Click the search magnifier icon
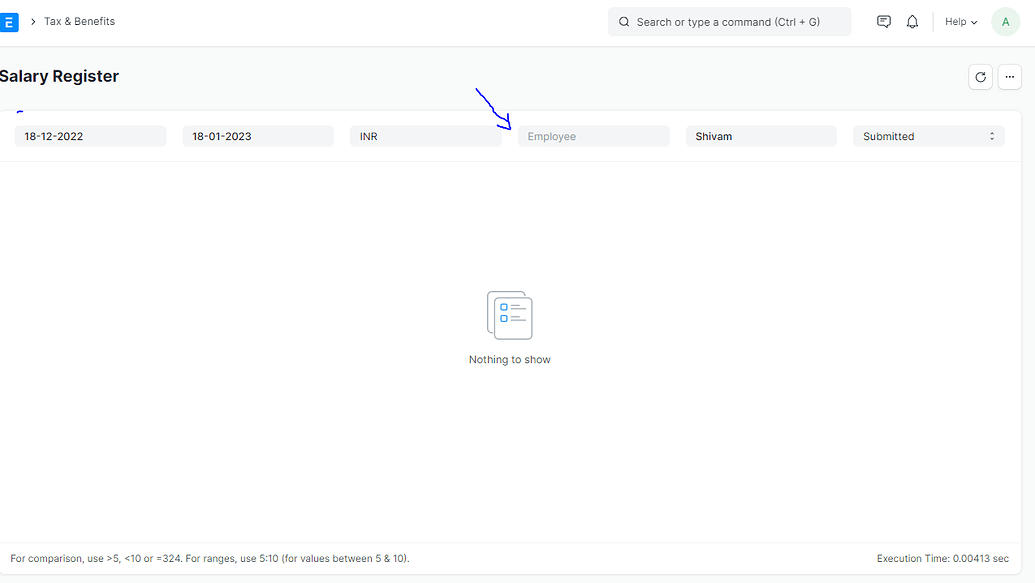This screenshot has width=1035, height=583. [624, 21]
